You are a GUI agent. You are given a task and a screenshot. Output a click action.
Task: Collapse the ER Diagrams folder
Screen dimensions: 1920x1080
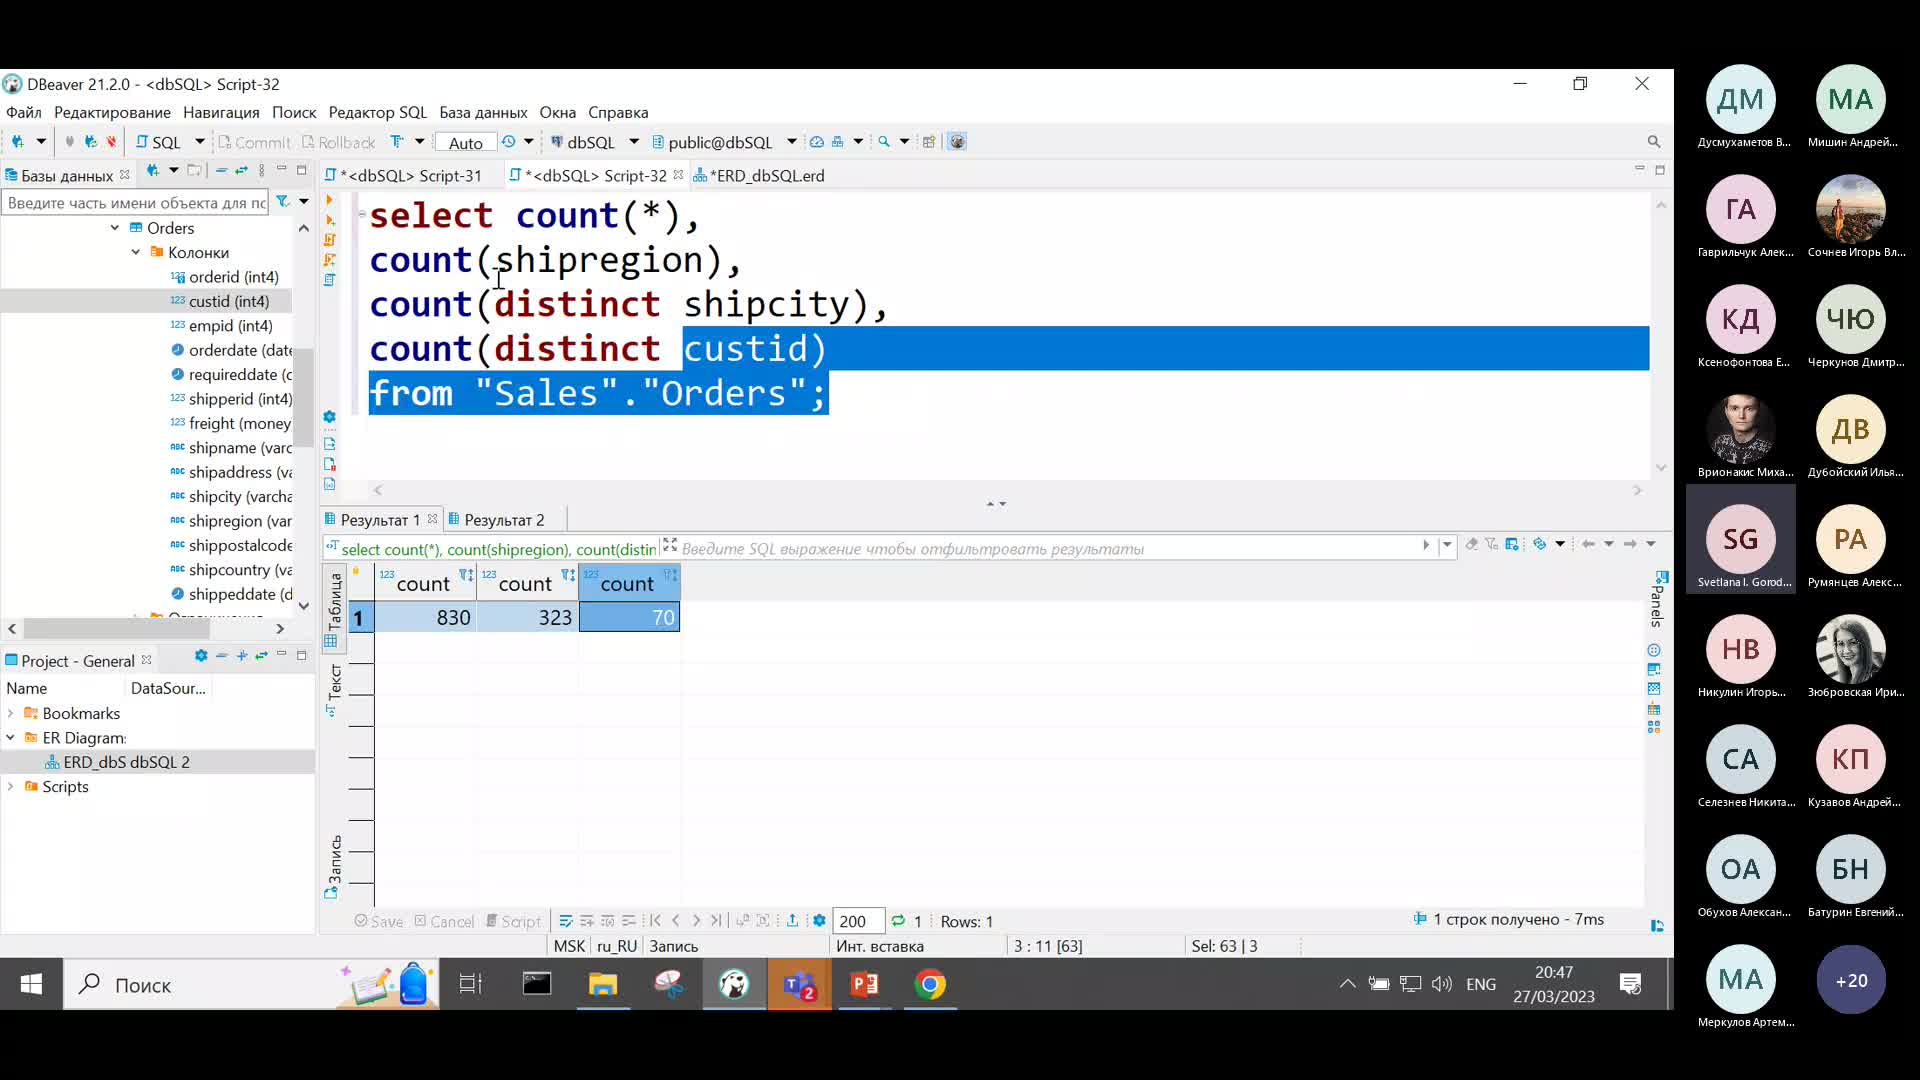coord(11,738)
